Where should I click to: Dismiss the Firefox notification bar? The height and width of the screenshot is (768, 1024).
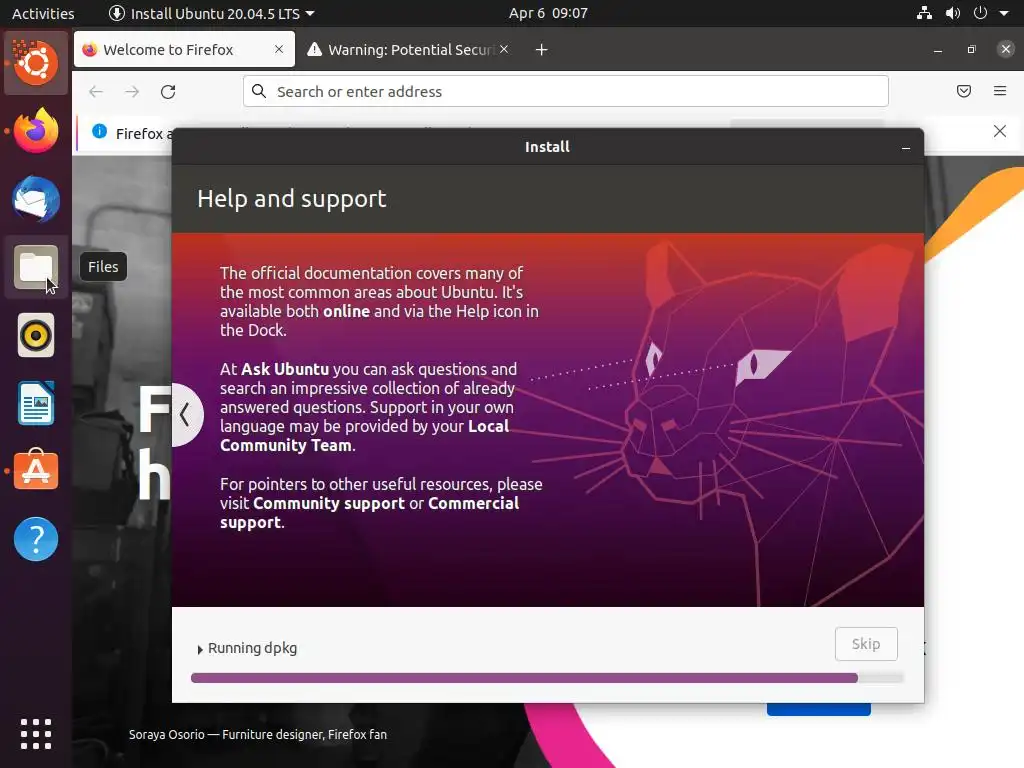[x=1000, y=131]
